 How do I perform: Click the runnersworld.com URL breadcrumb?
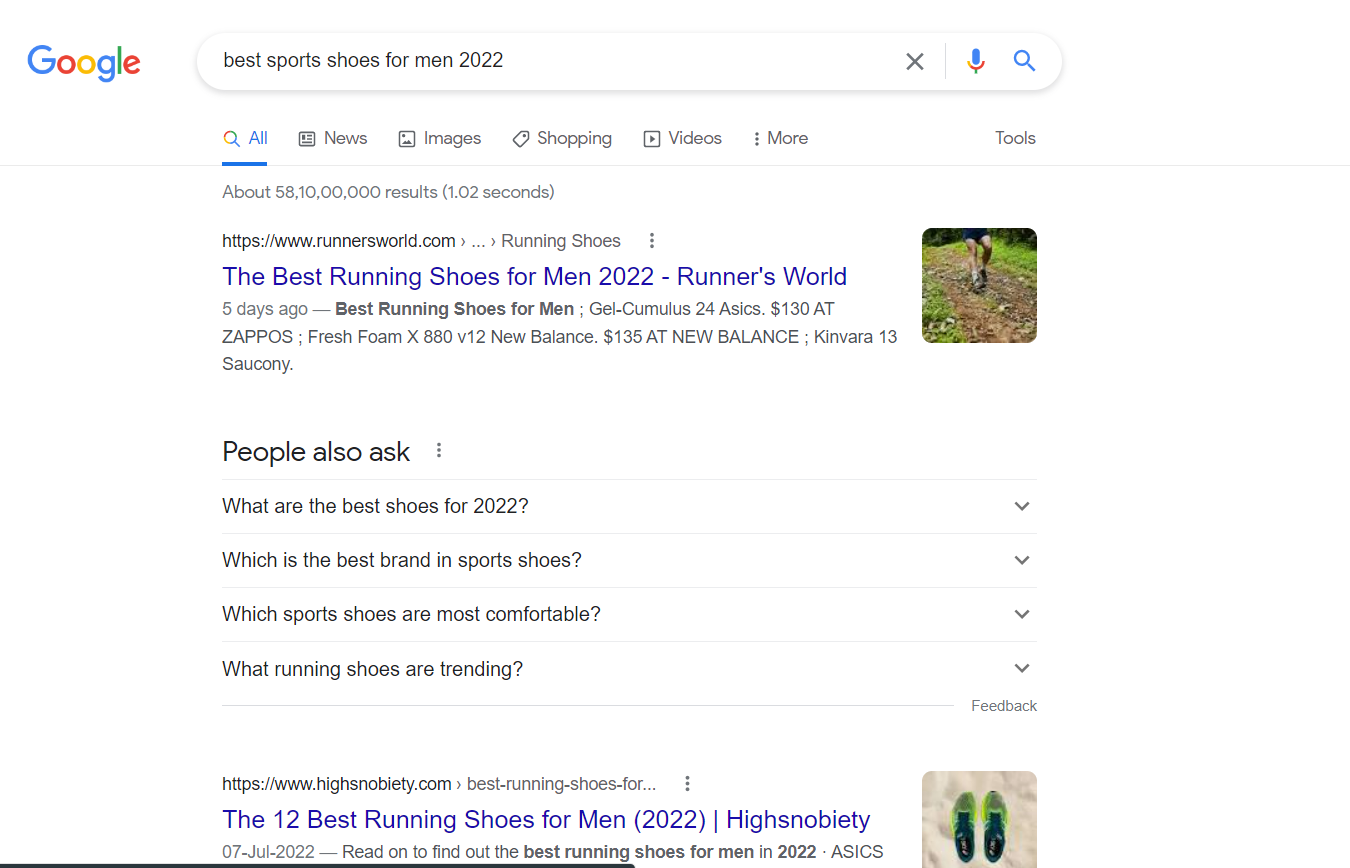pos(421,241)
